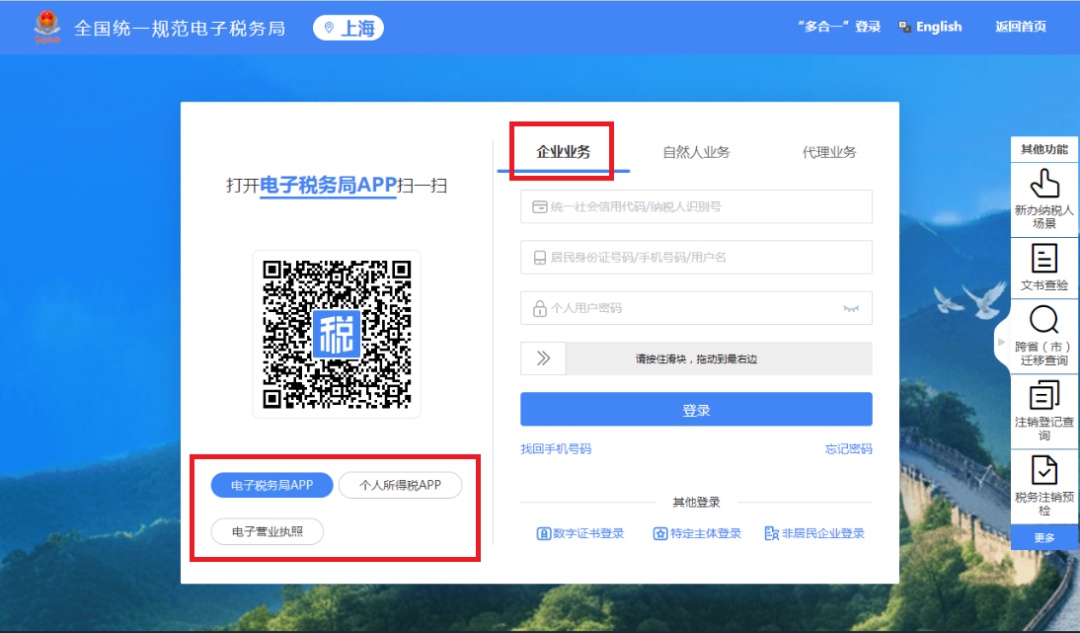Viewport: 1080px width, 633px height.
Task: Click the login QR code image
Action: coord(337,334)
